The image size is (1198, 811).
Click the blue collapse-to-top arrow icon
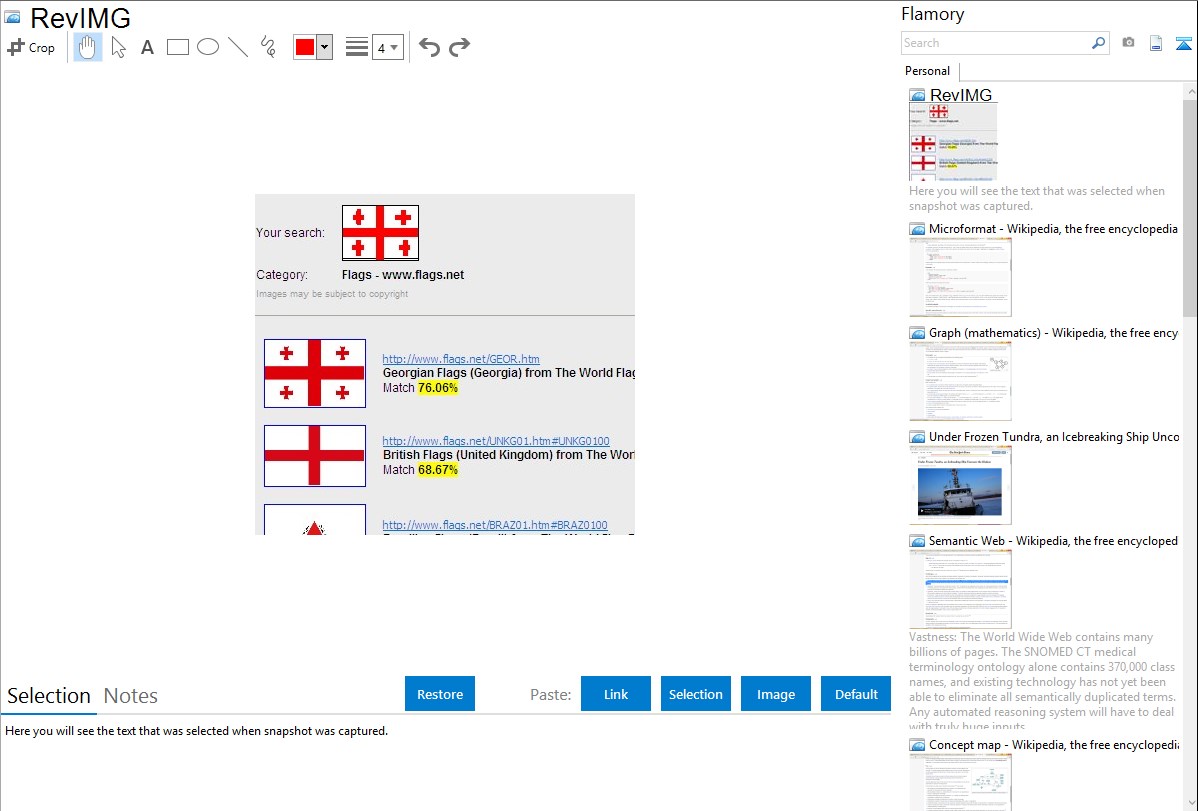tap(1183, 43)
